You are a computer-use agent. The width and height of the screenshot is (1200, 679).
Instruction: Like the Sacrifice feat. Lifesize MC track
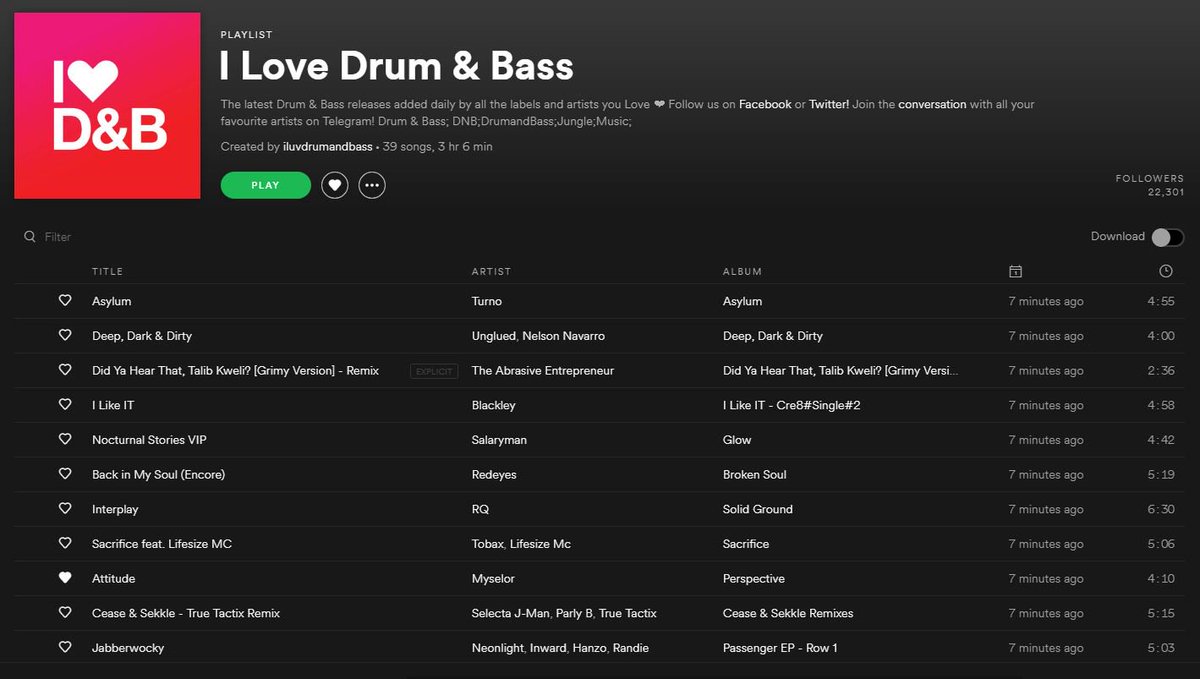[65, 543]
